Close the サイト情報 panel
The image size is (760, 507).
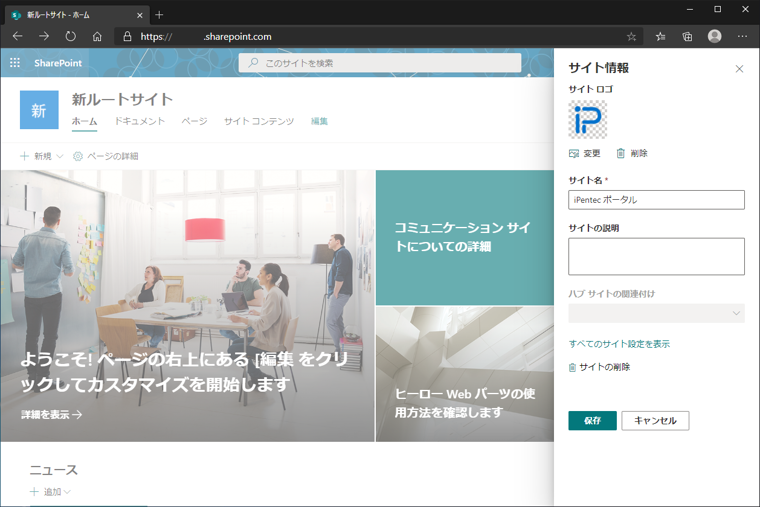point(739,69)
